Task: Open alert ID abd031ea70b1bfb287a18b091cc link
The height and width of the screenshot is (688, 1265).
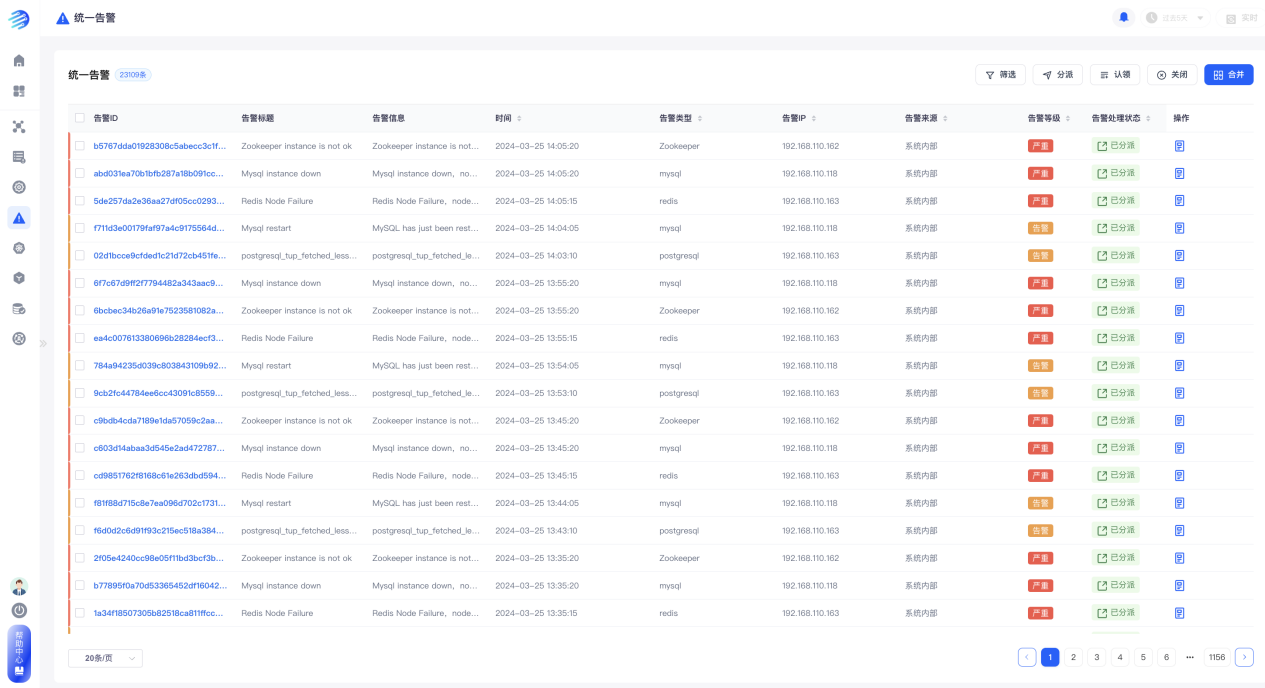Action: click(x=158, y=173)
